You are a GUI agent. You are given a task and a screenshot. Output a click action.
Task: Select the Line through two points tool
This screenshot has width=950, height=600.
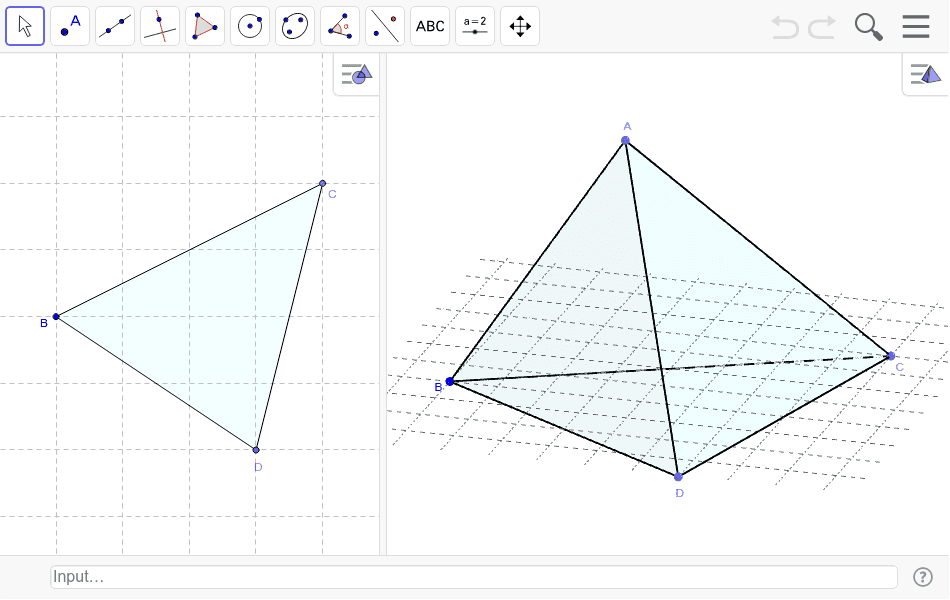(x=115, y=26)
